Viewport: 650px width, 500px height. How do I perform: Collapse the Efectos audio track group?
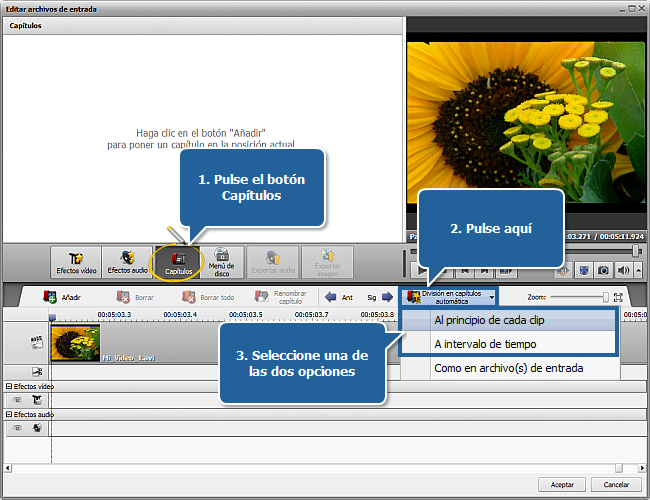tap(9, 414)
